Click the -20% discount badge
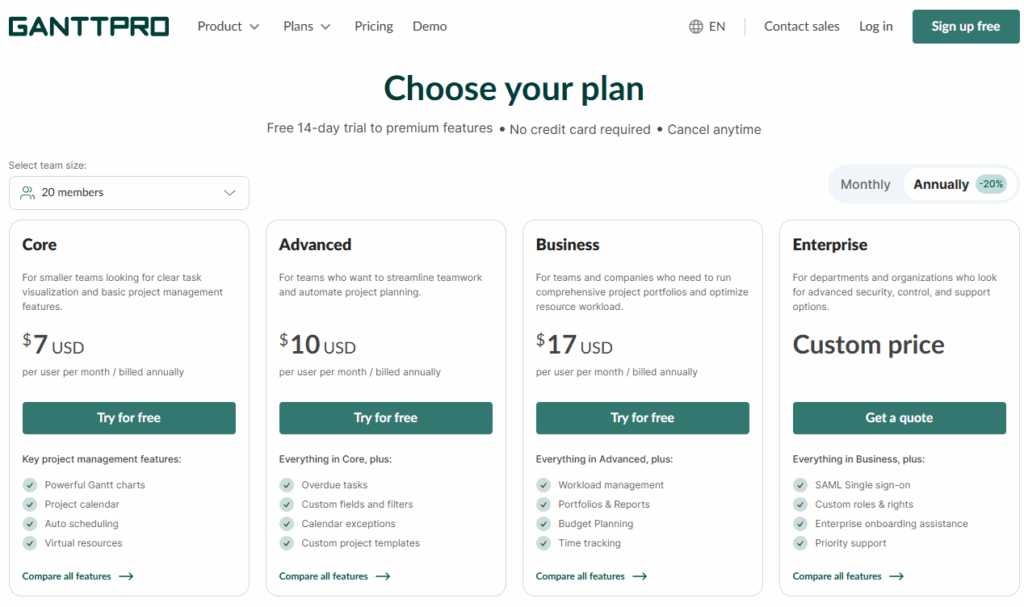Viewport: 1024px width, 607px height. coord(991,184)
